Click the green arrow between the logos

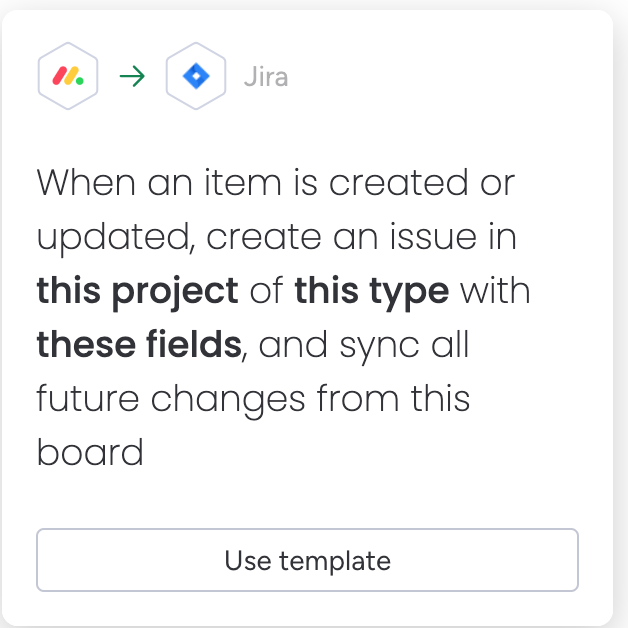(132, 76)
